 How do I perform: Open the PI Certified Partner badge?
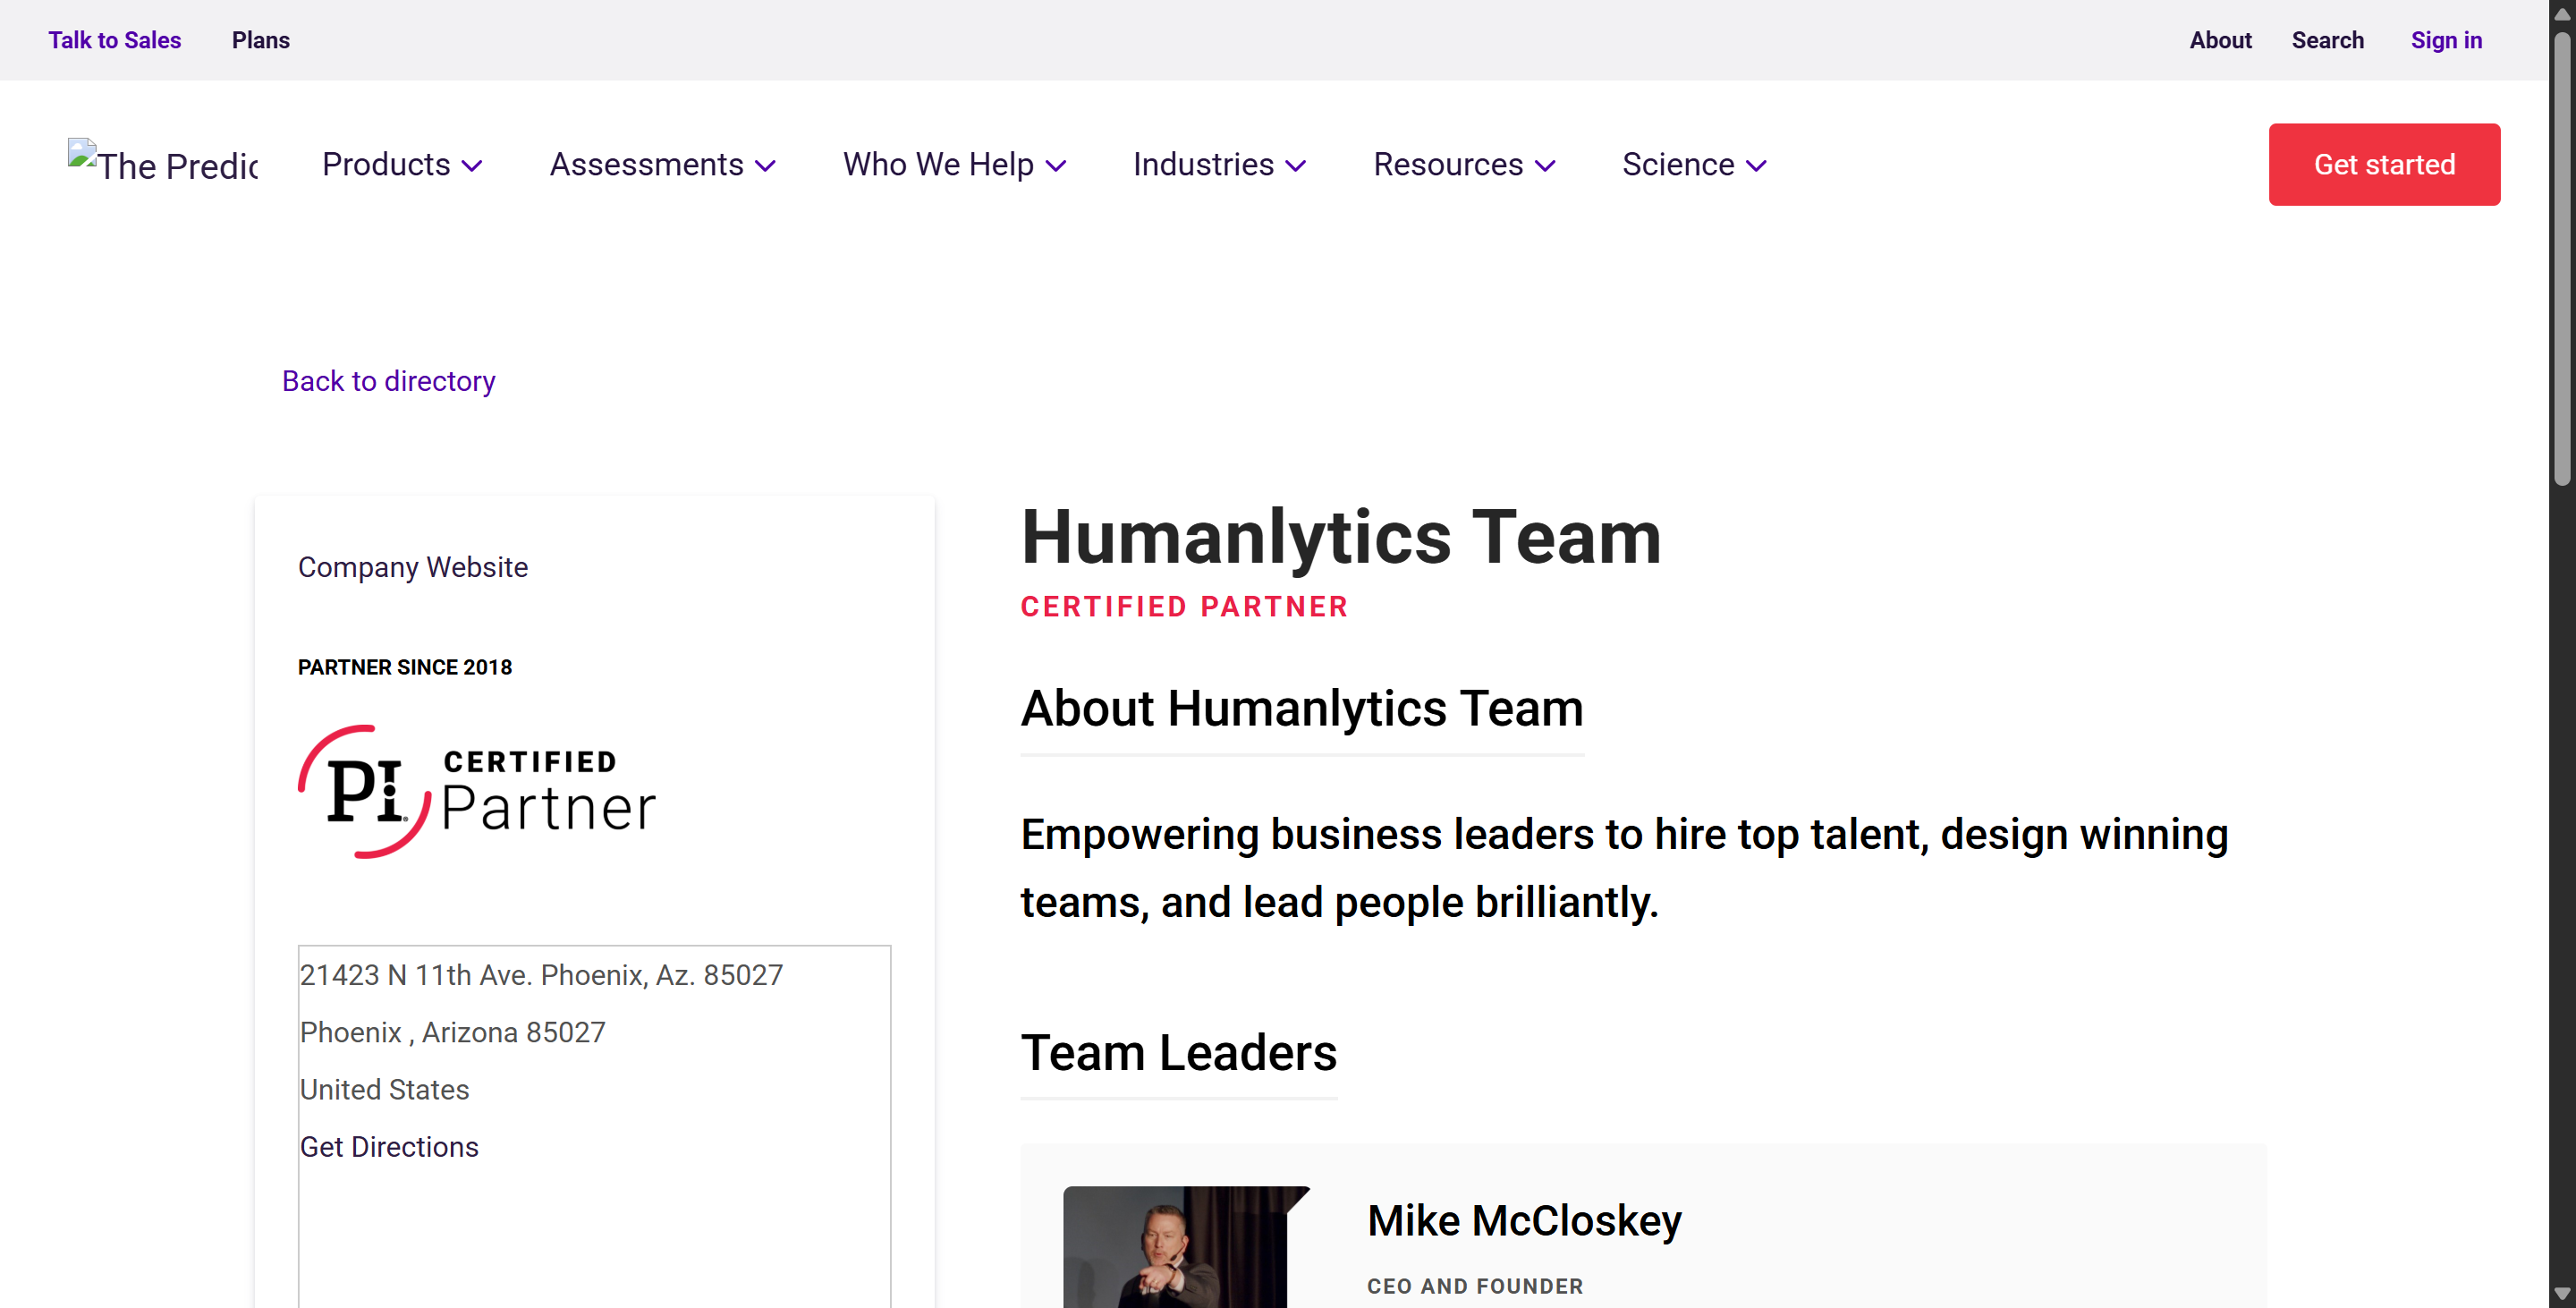coord(476,791)
